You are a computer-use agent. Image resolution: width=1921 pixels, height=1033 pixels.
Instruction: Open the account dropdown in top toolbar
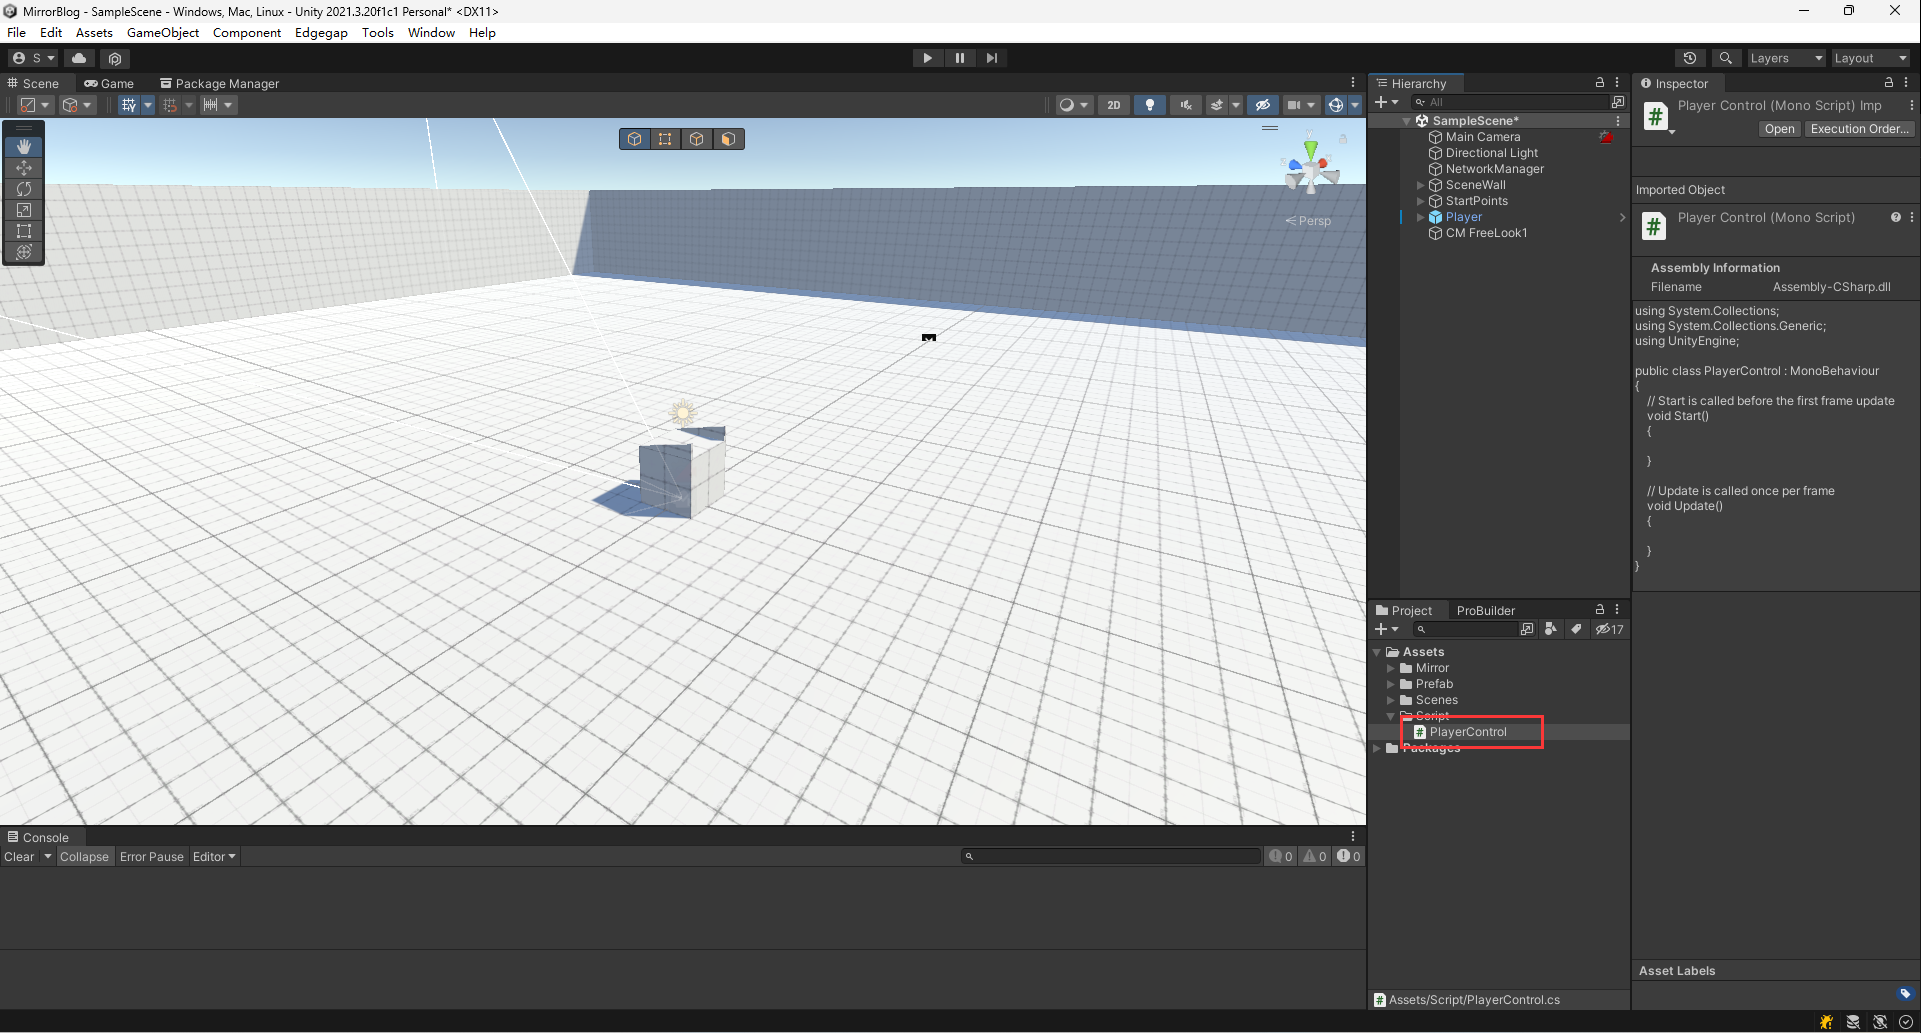[33, 58]
